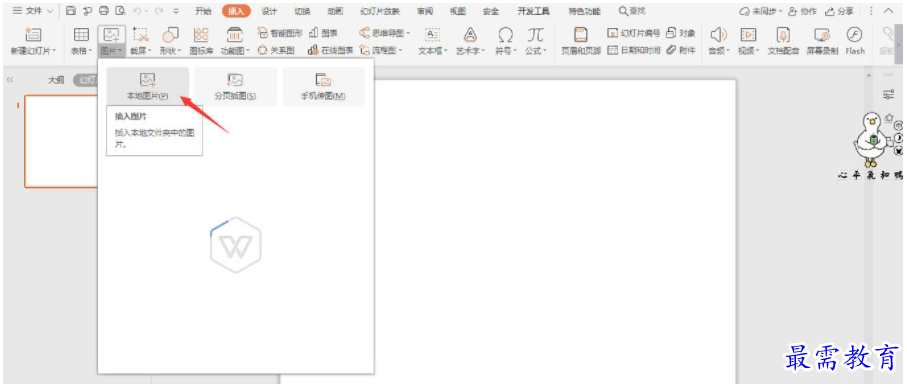This screenshot has height=389, width=907.
Task: Select 分页插图(S) option in picture dropdown
Action: 235,86
